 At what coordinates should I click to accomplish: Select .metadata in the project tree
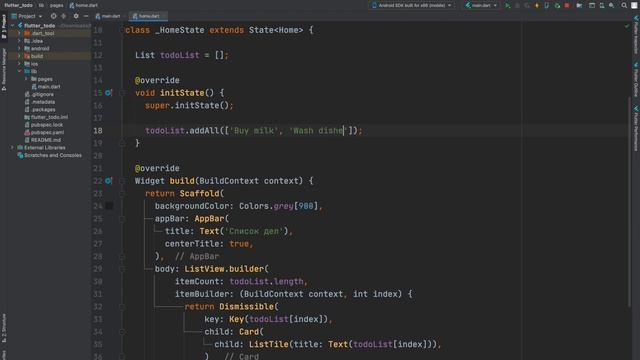tap(43, 102)
